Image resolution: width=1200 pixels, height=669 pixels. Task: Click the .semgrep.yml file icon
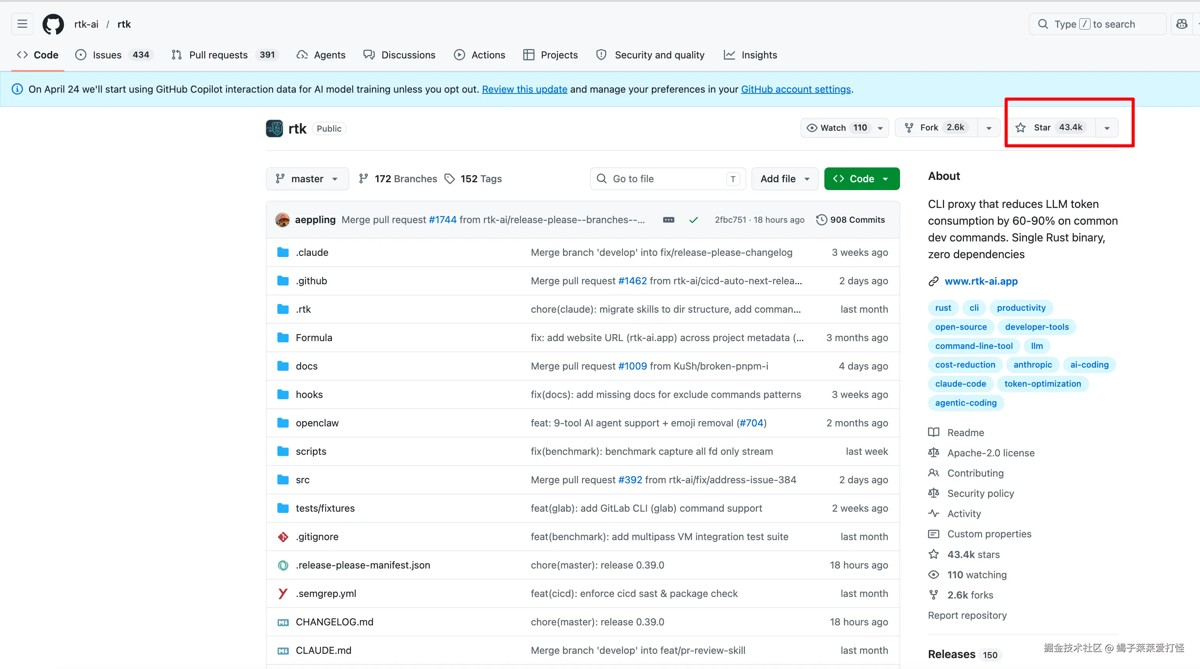[283, 594]
